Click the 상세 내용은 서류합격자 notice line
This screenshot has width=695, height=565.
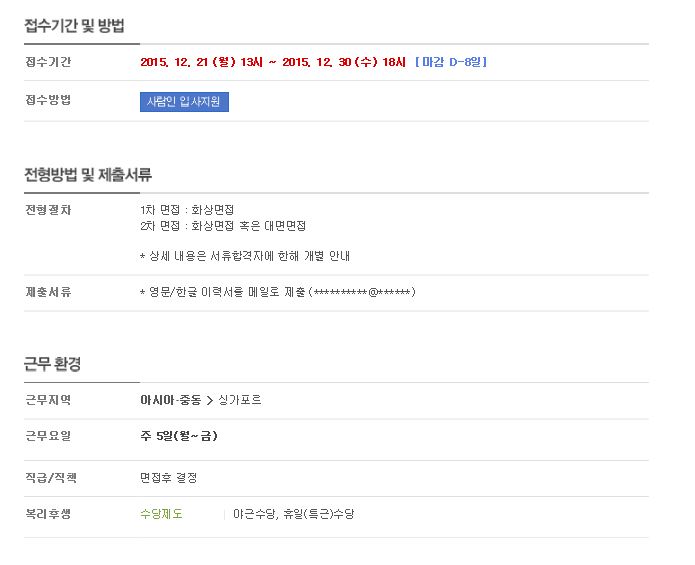point(245,256)
